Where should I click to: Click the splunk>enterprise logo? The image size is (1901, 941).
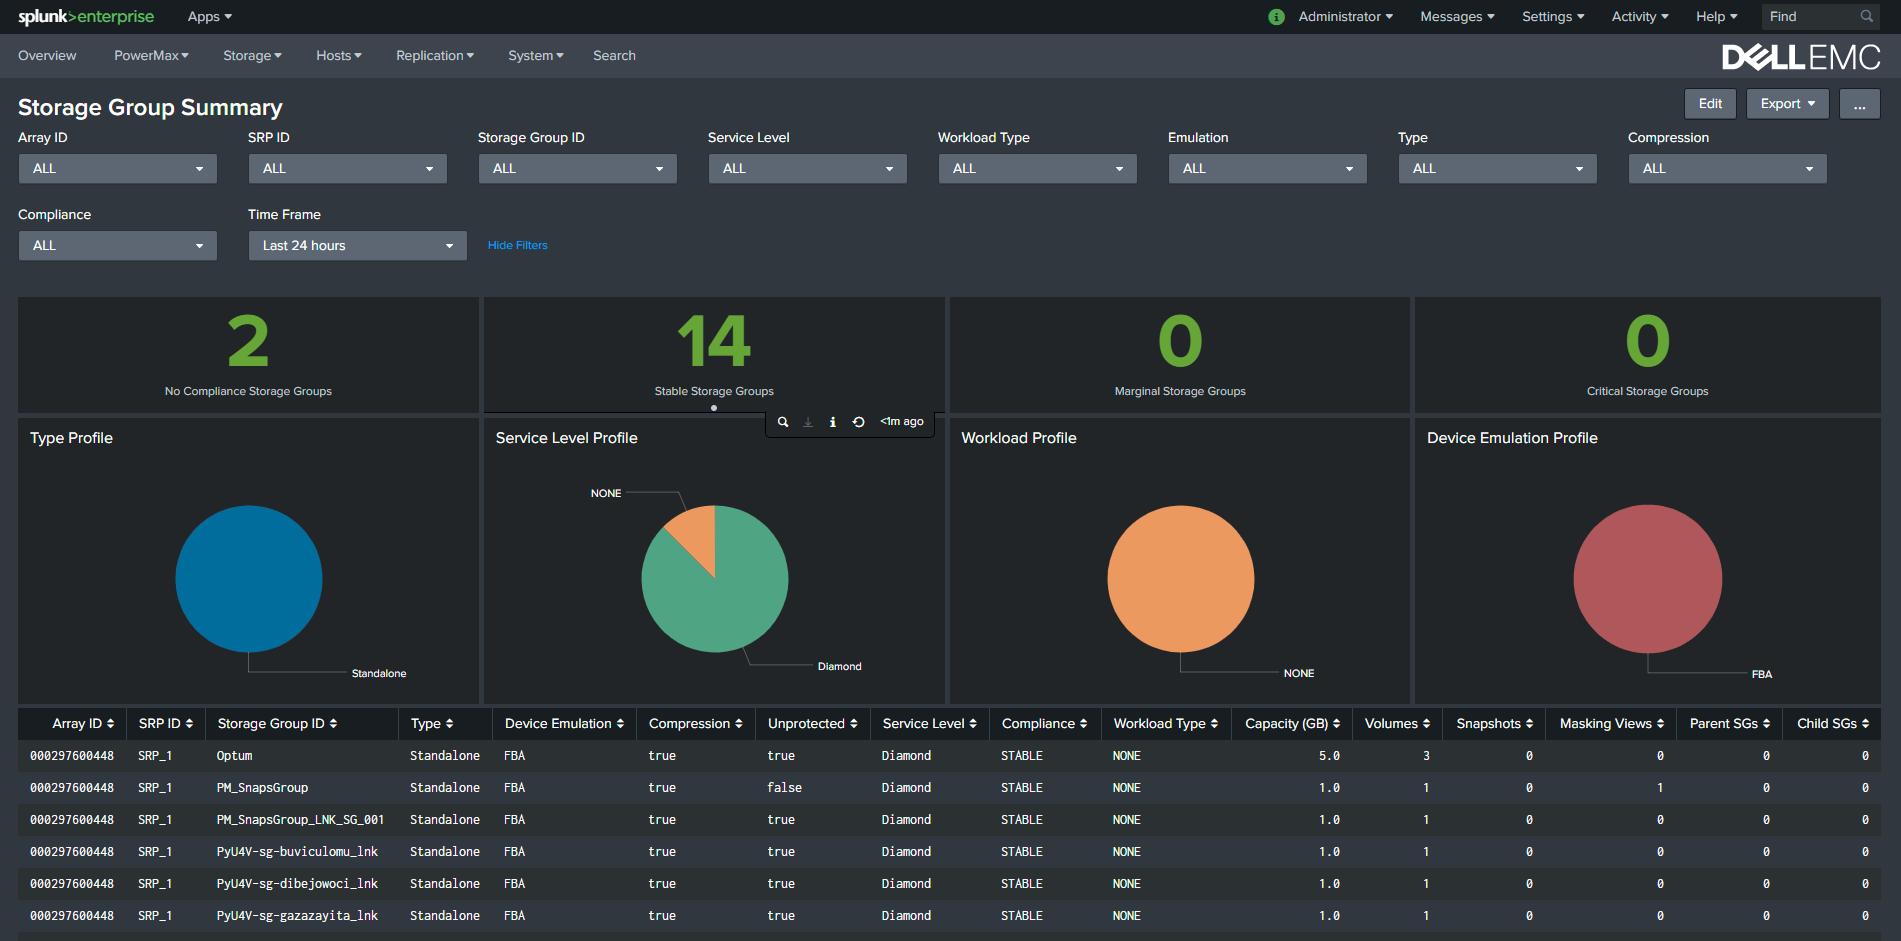click(x=86, y=16)
